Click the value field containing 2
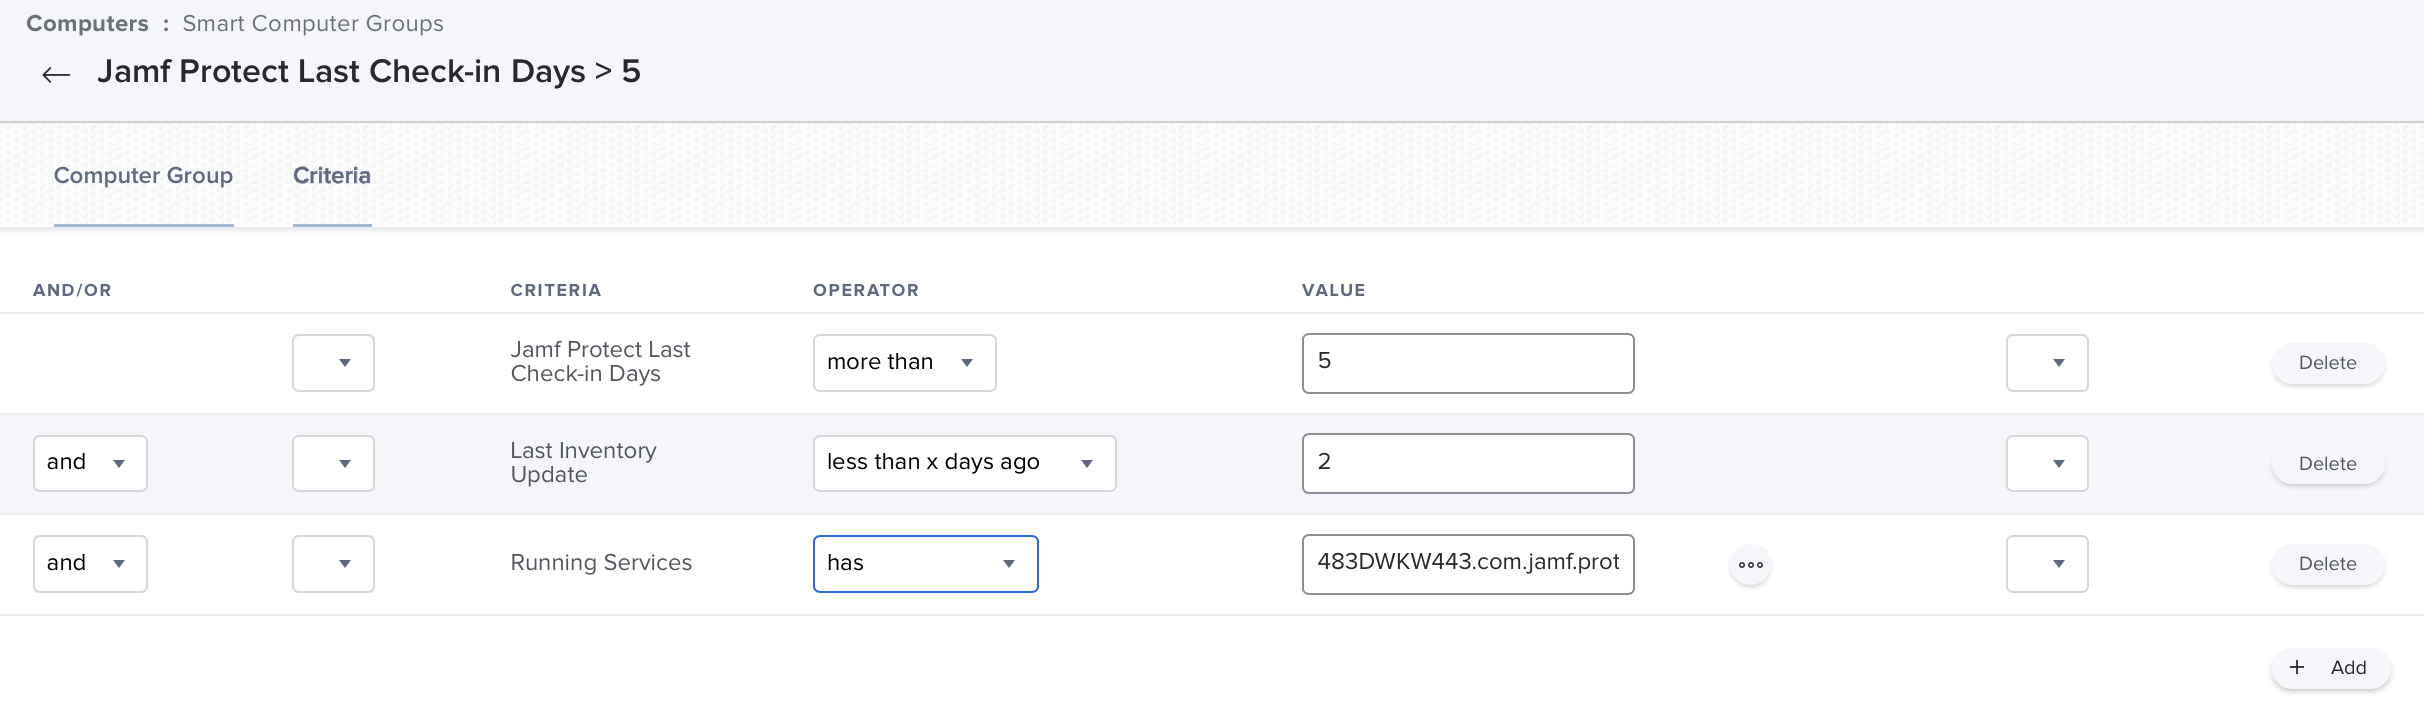Image resolution: width=2424 pixels, height=724 pixels. tap(1467, 463)
